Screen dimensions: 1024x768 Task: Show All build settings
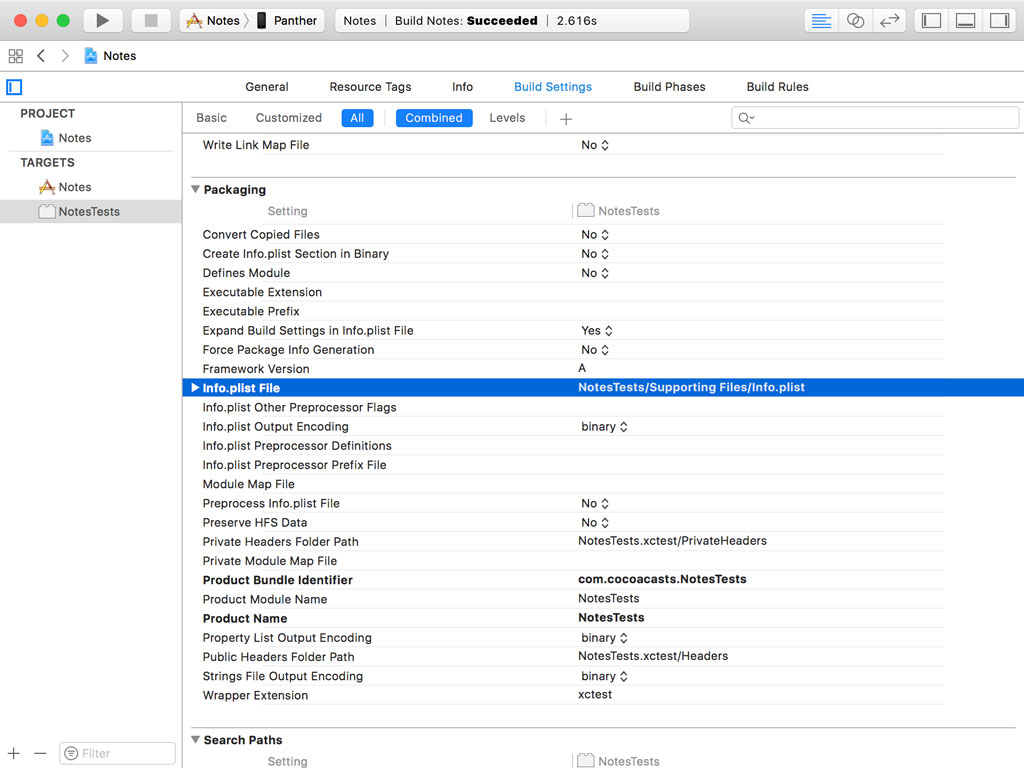pyautogui.click(x=357, y=118)
